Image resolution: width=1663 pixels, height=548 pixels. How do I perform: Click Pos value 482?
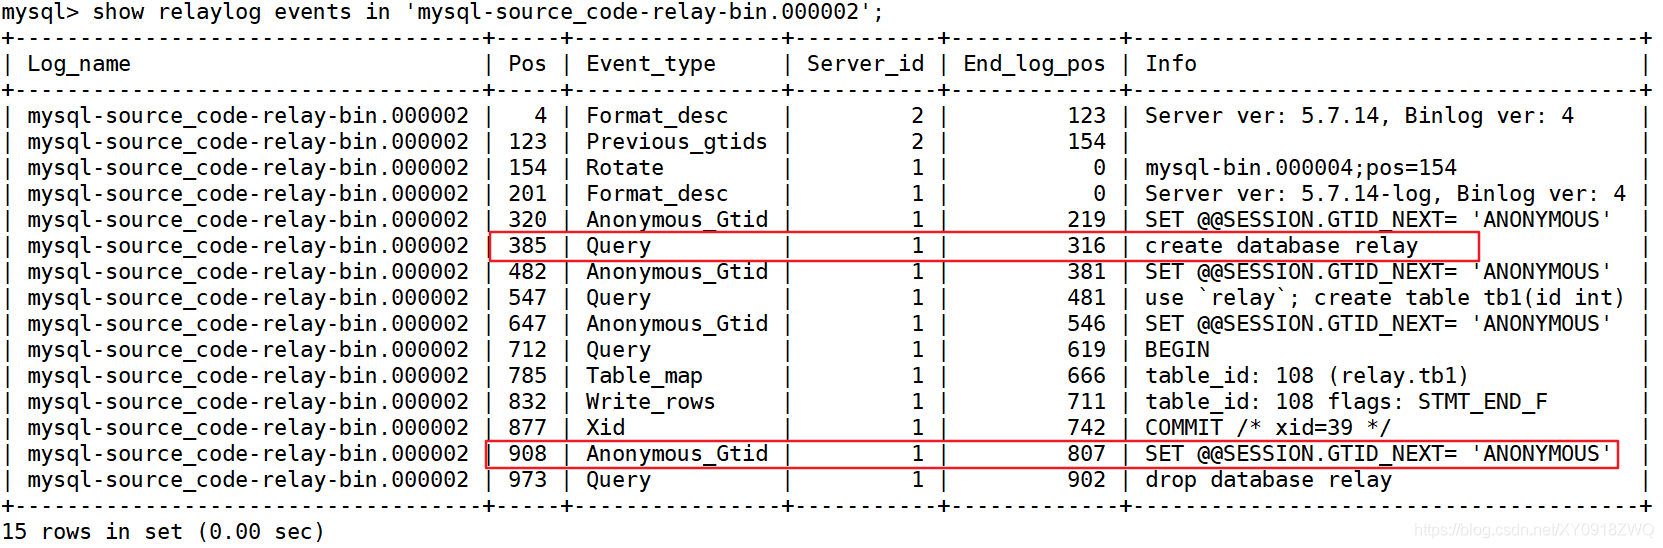click(527, 272)
